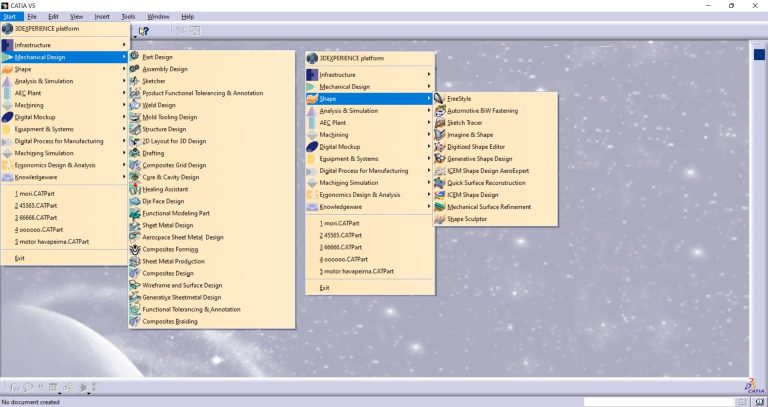Launch Assembly Design via its icon
Viewport: 768px width, 407px height.
[x=135, y=69]
